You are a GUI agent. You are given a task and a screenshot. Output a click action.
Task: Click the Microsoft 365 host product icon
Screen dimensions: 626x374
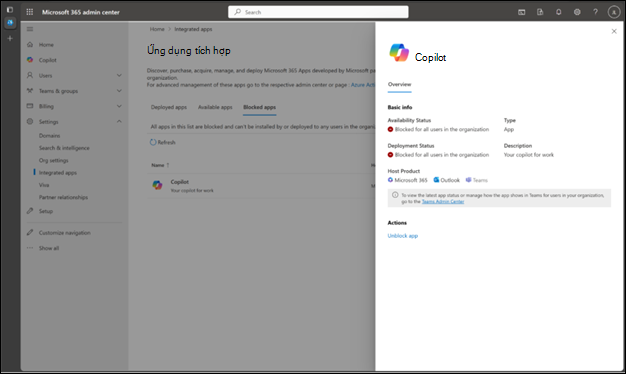coord(390,180)
